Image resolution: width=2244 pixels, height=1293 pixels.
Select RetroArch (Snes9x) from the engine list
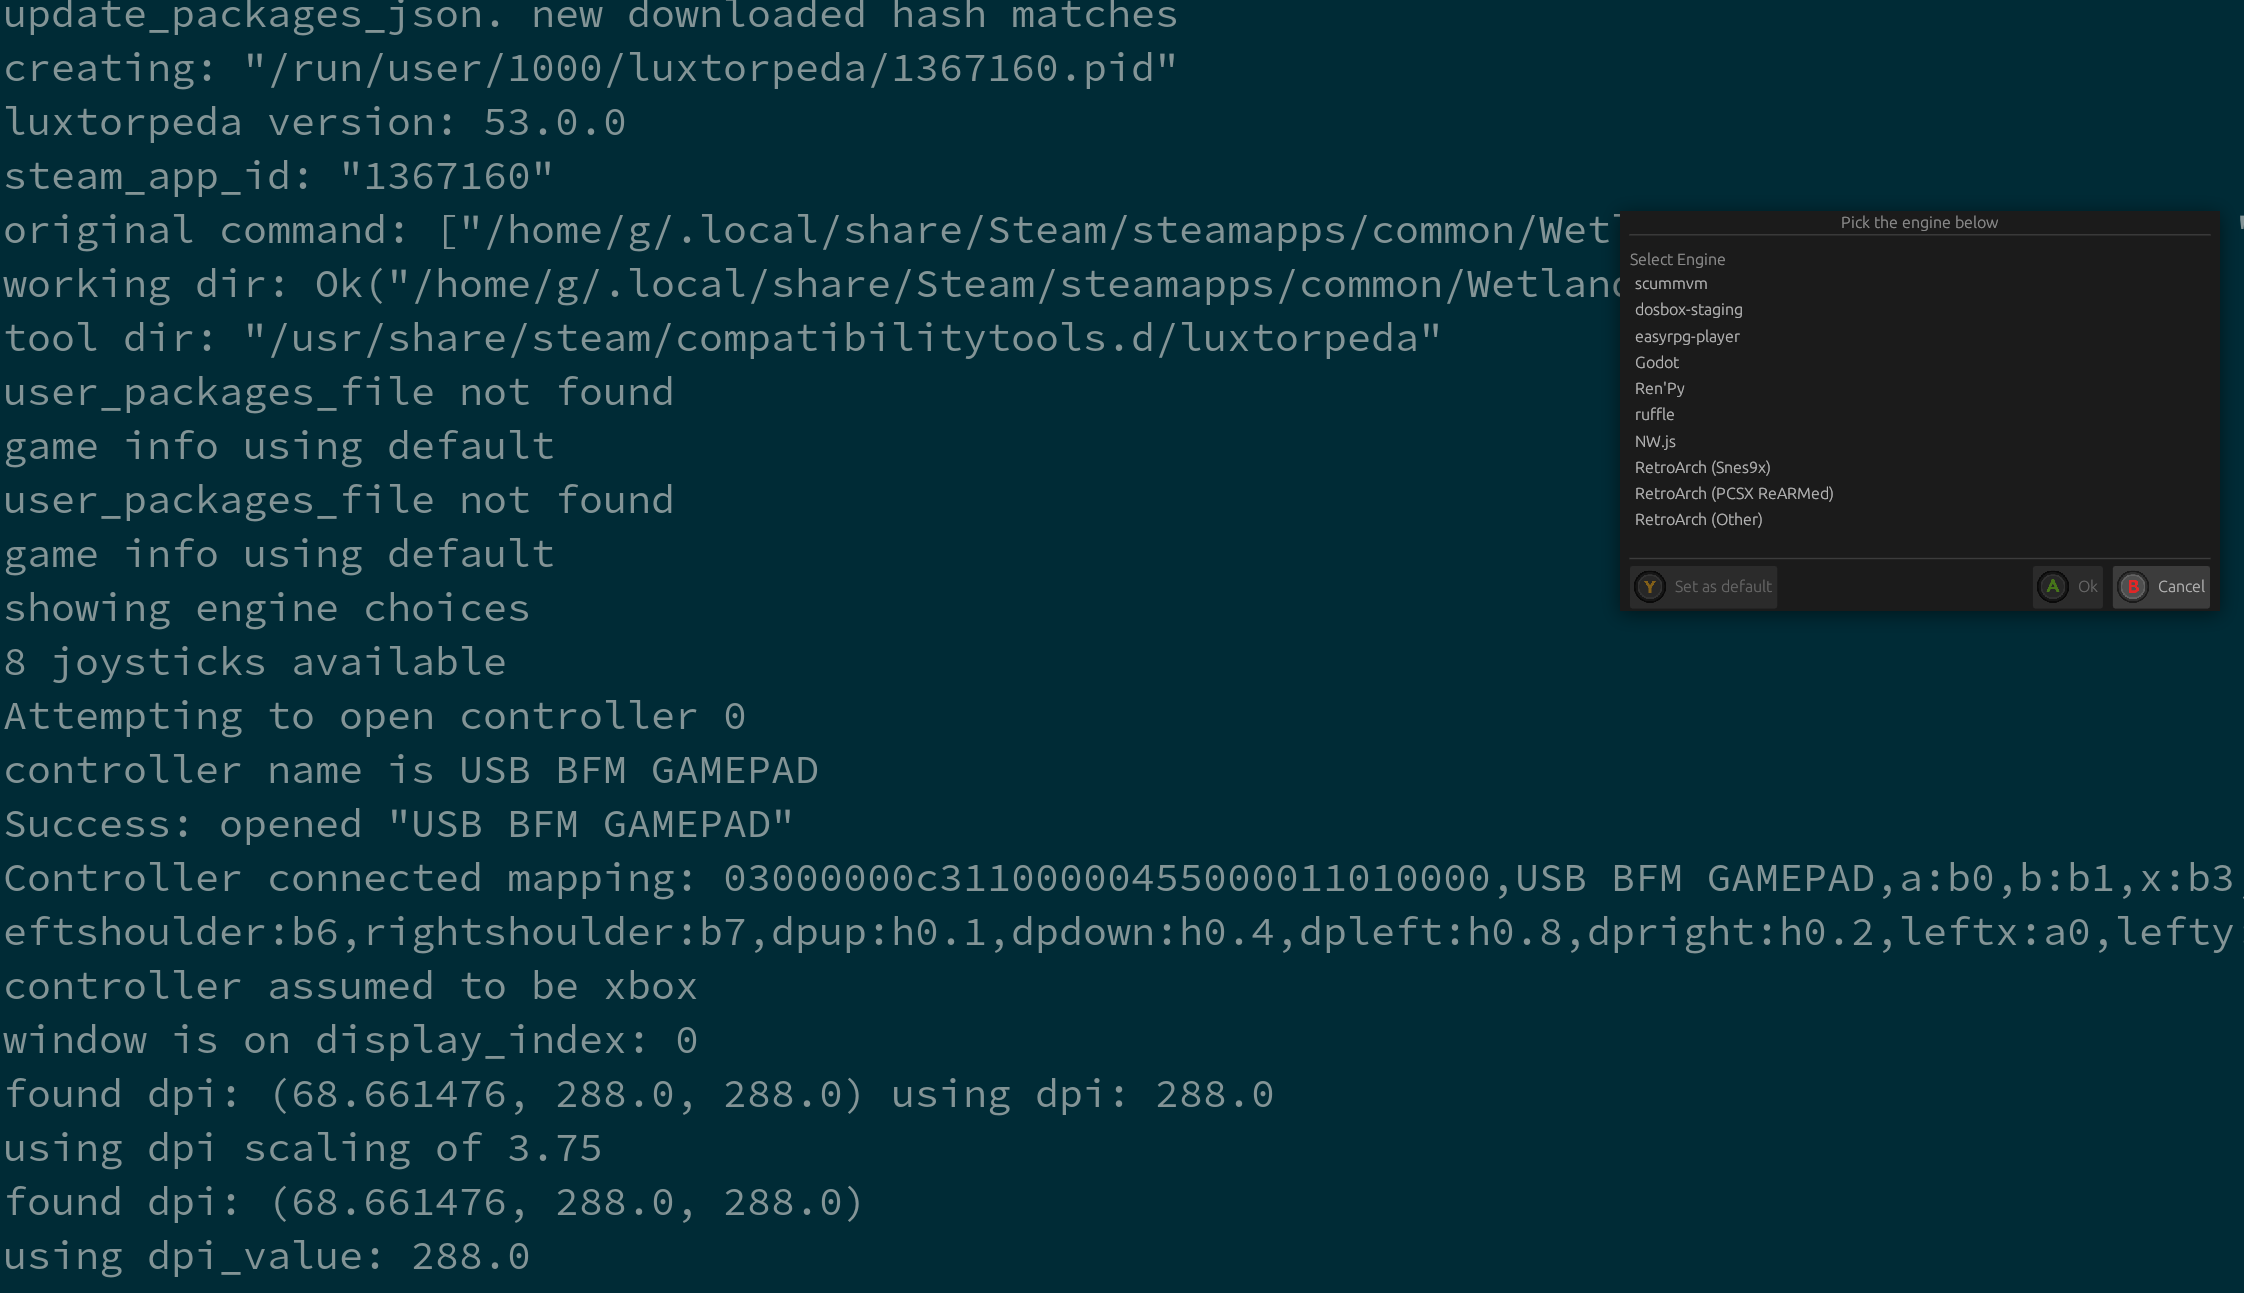1702,466
